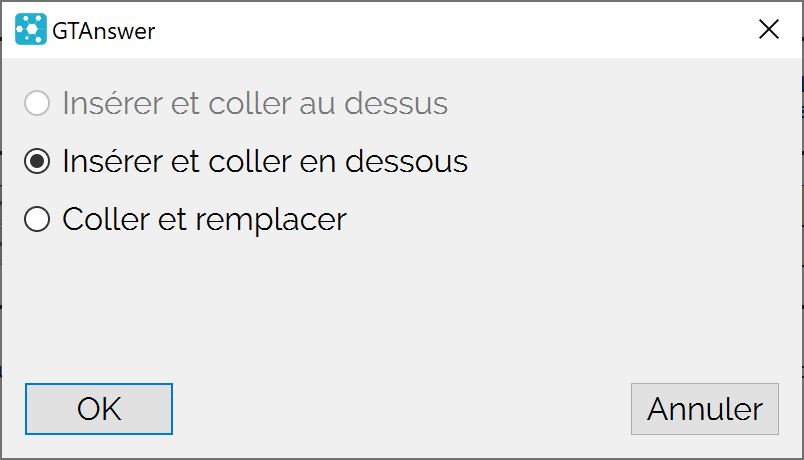
Task: Choose the "Insérer et coller en dessous" radio circle
Action: point(37,161)
